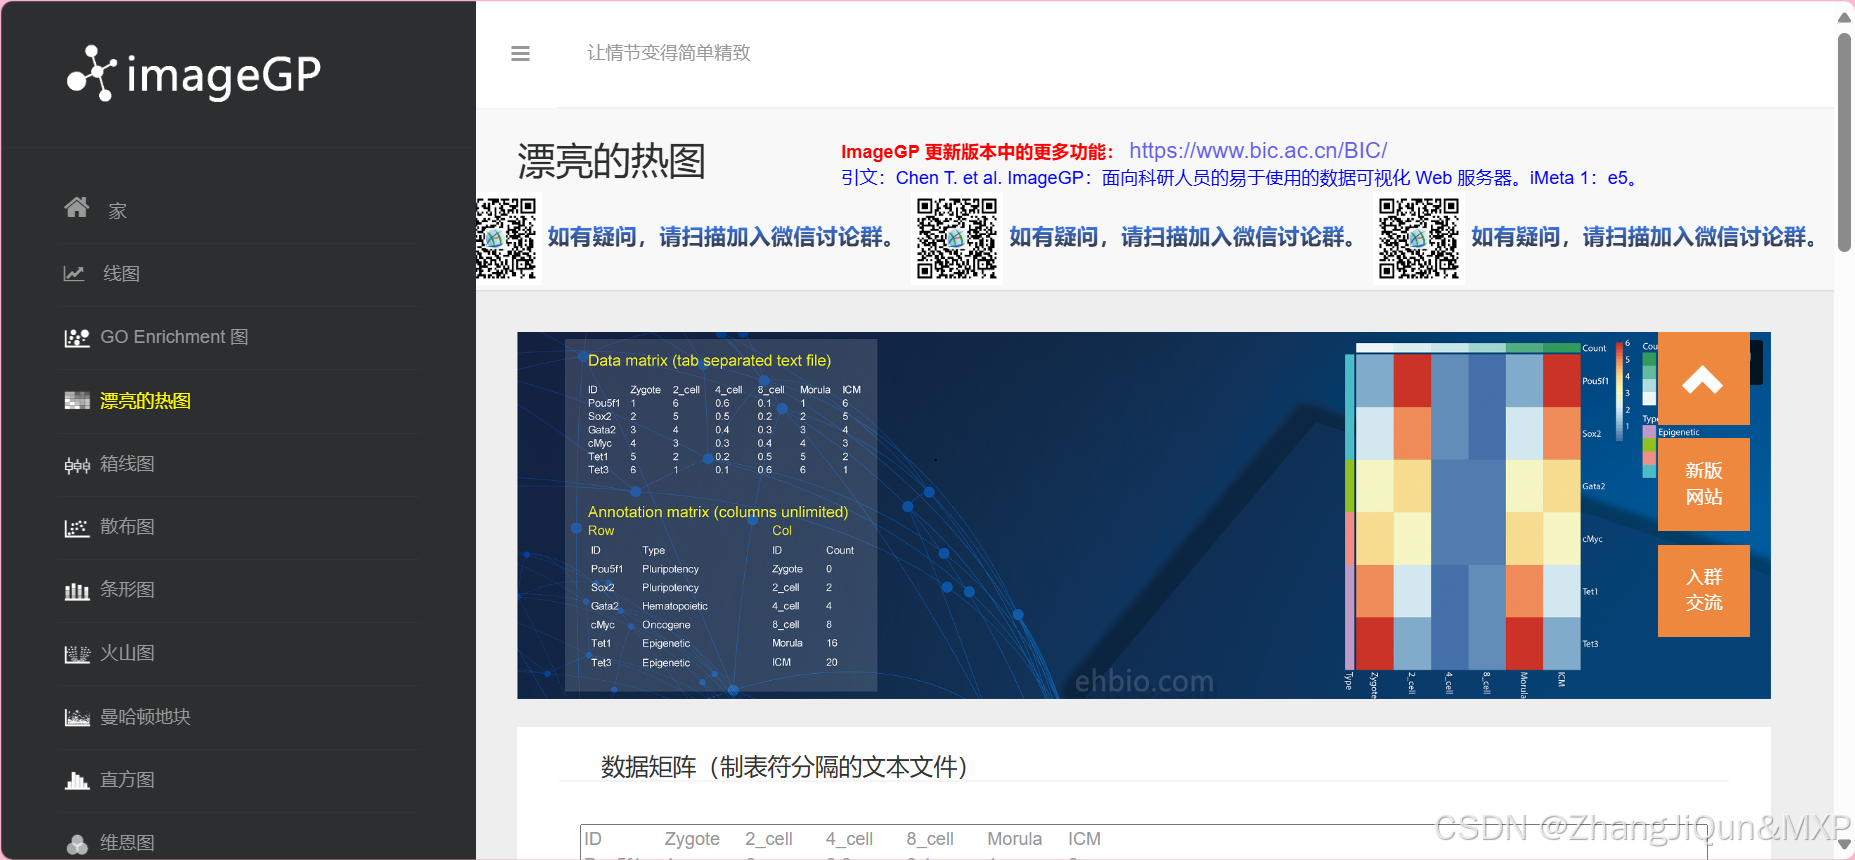The width and height of the screenshot is (1855, 860).
Task: Click the Chen T. et al. citation link
Action: point(1239,178)
